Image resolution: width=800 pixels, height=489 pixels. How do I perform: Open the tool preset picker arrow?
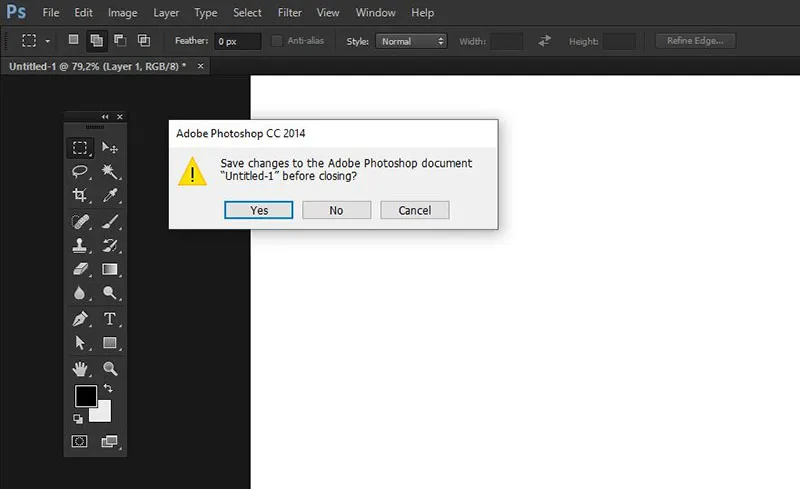tap(48, 41)
